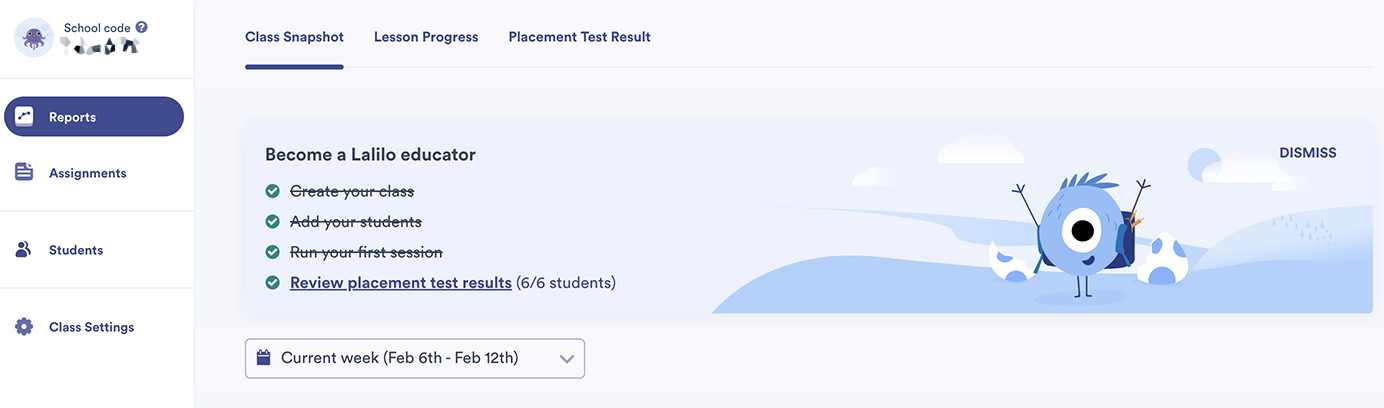Screen dimensions: 1384x408
Task: Open the School code help question icon
Action: (x=141, y=27)
